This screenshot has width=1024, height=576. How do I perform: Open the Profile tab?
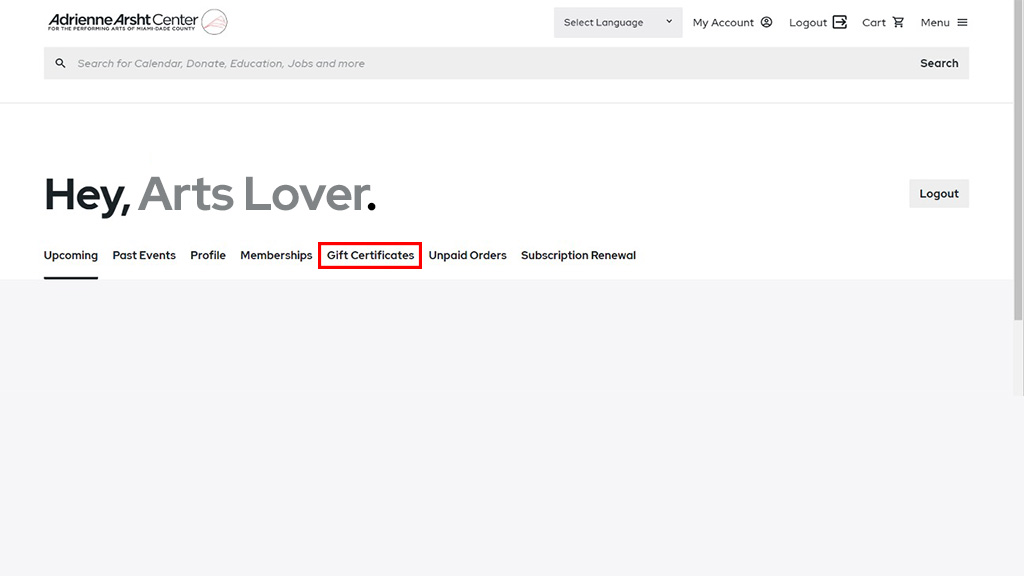click(208, 255)
